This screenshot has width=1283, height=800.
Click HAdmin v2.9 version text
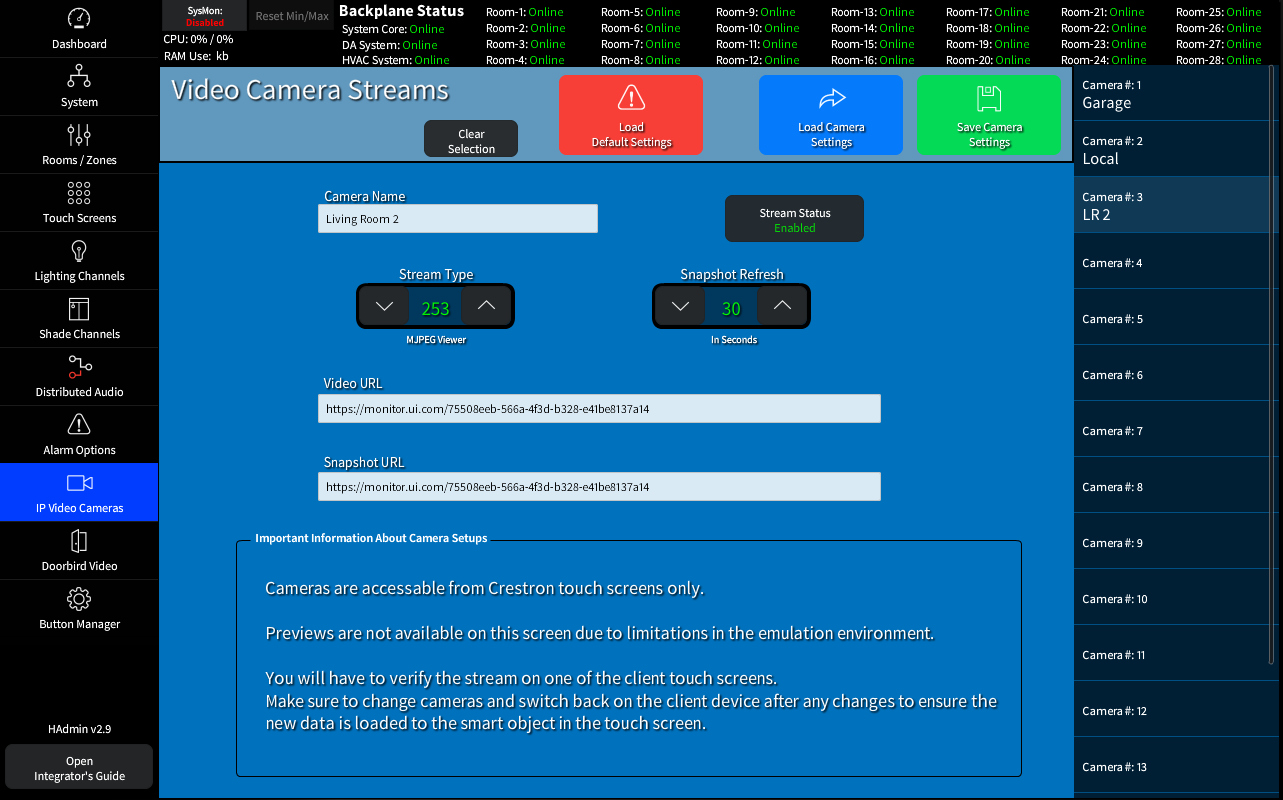[x=79, y=729]
